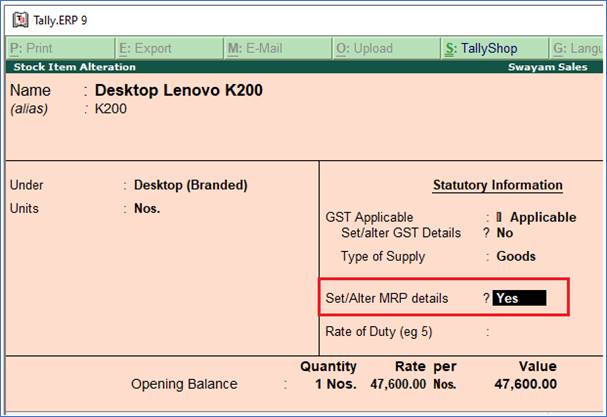Click the Under label
Screen dimensions: 607x417
[x=26, y=185]
